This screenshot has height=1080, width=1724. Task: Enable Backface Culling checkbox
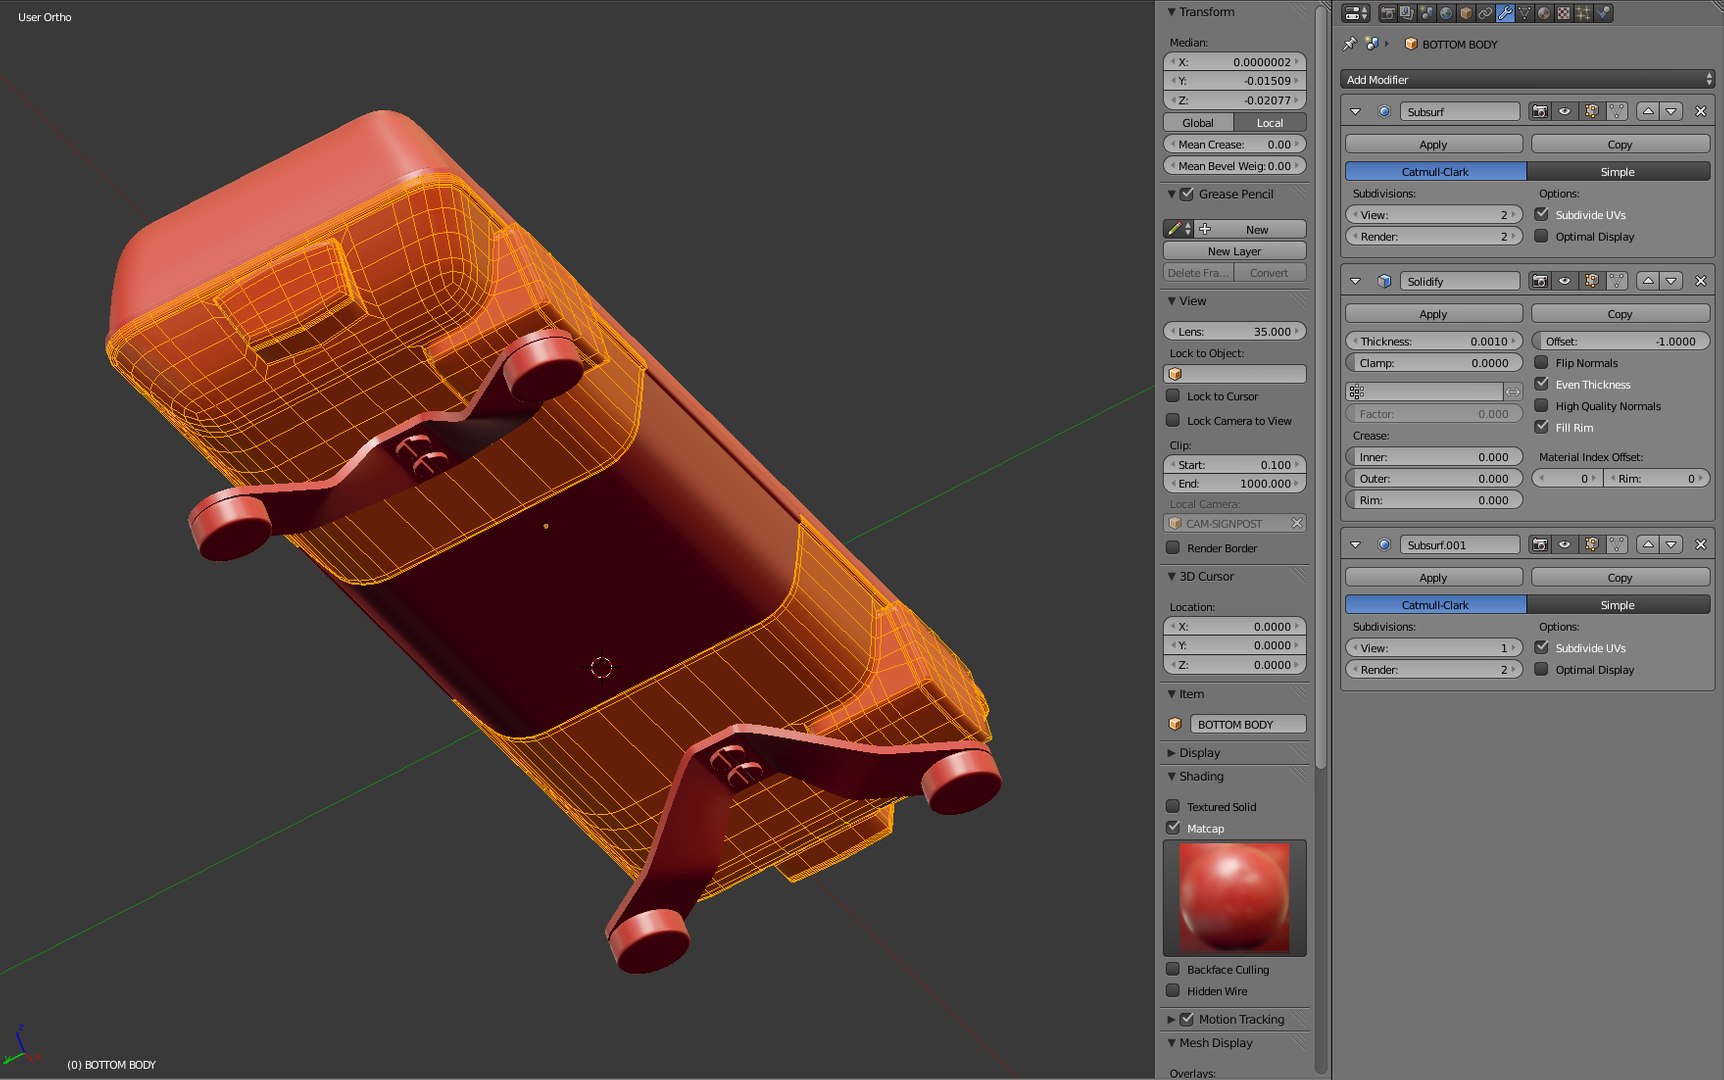coord(1174,969)
